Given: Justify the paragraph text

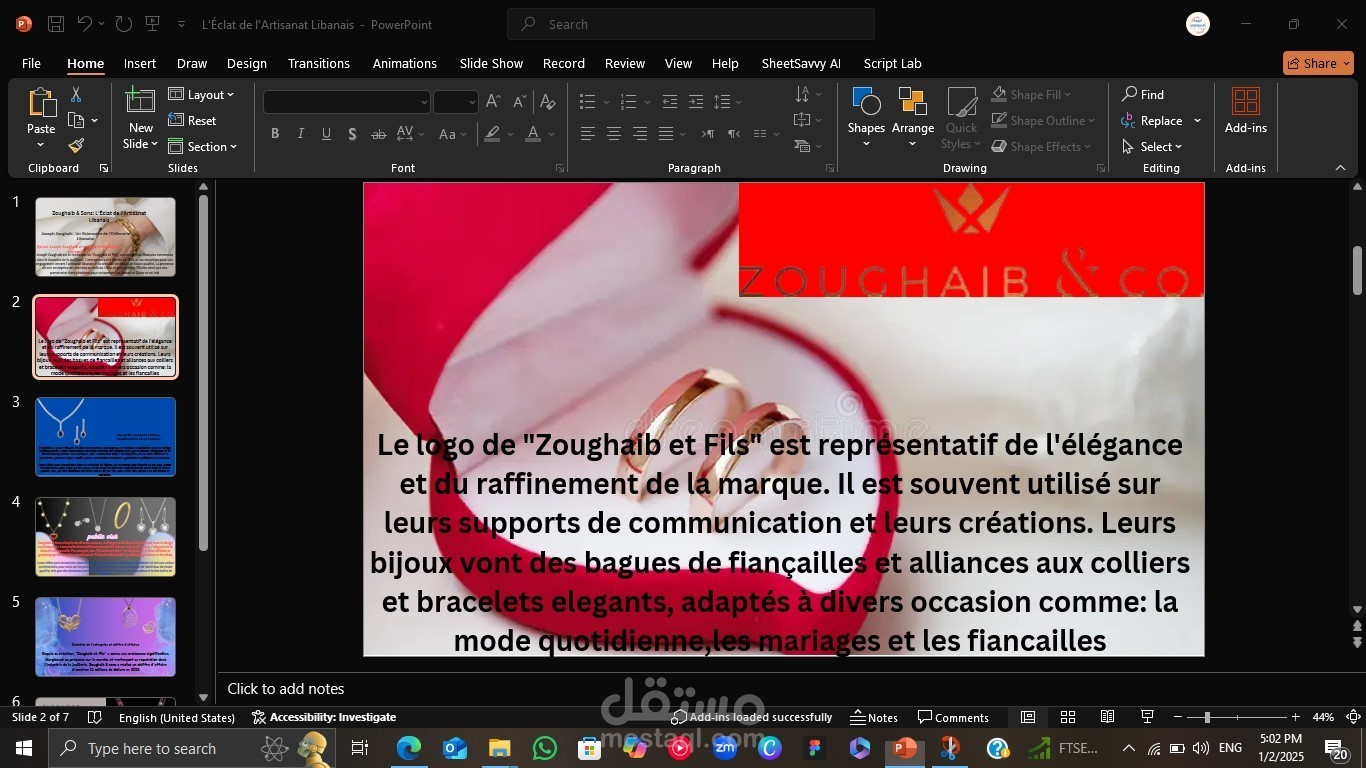Looking at the screenshot, I should (666, 134).
